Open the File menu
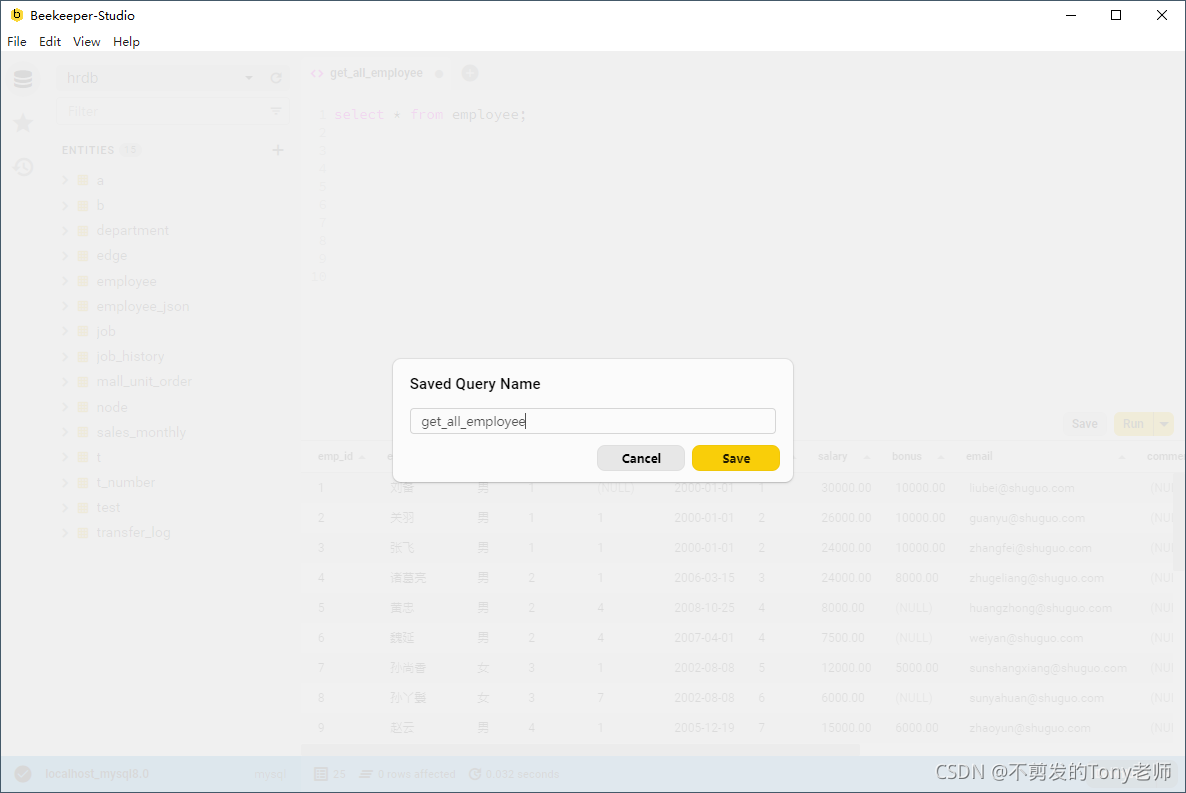Image resolution: width=1186 pixels, height=793 pixels. pos(17,42)
